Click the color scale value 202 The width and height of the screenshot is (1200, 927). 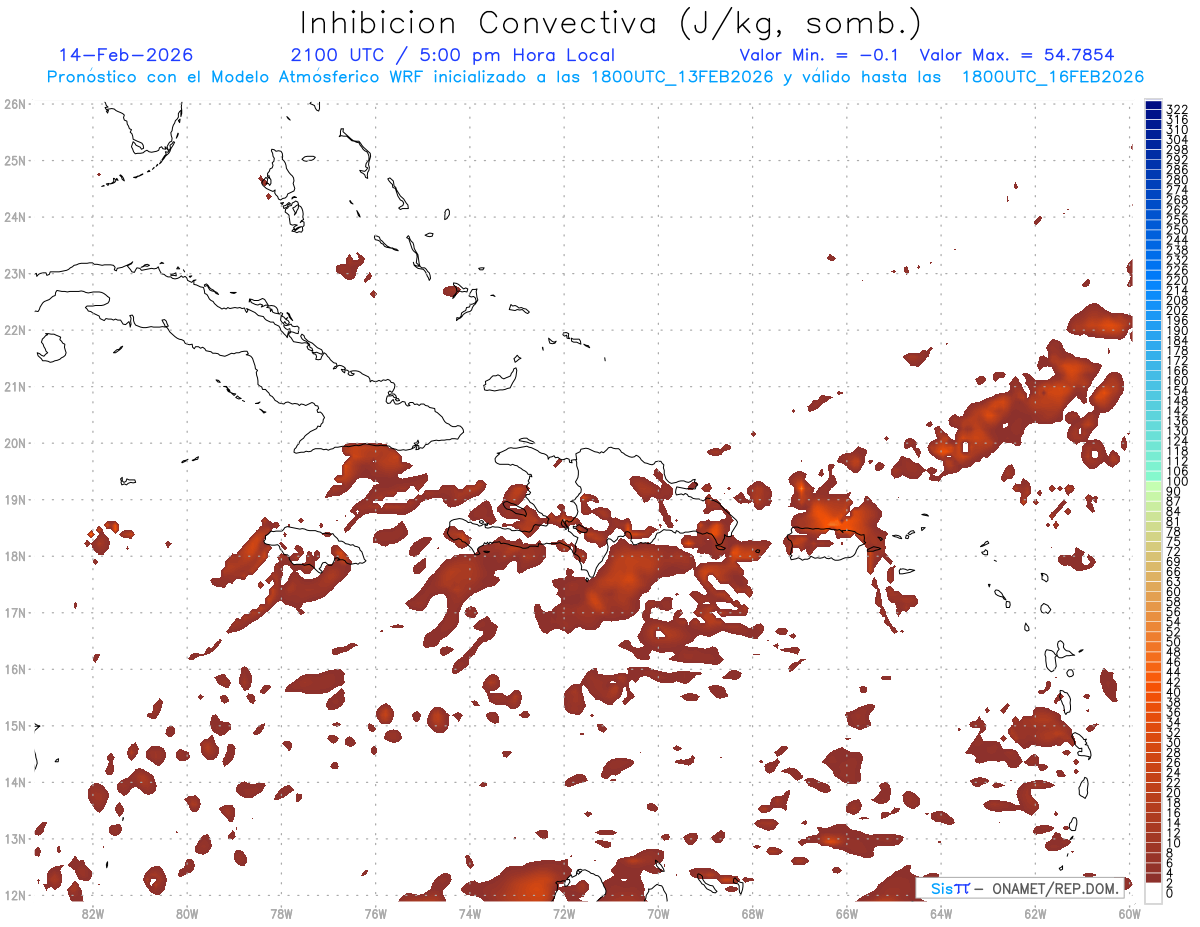point(1177,311)
